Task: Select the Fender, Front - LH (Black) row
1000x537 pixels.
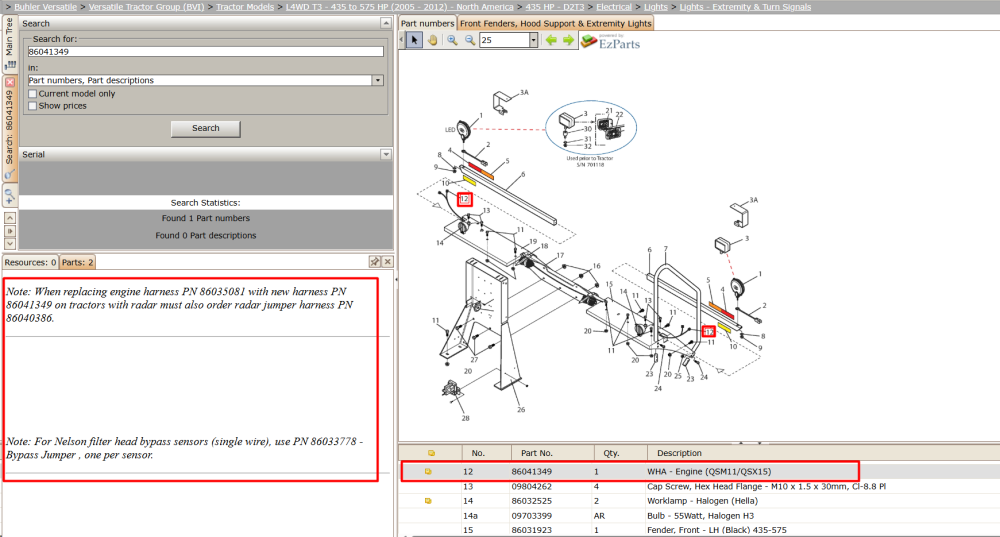Action: [x=700, y=530]
